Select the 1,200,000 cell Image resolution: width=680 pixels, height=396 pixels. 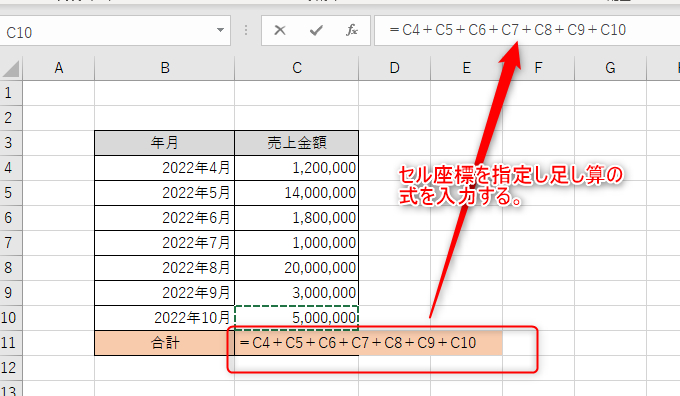click(297, 168)
